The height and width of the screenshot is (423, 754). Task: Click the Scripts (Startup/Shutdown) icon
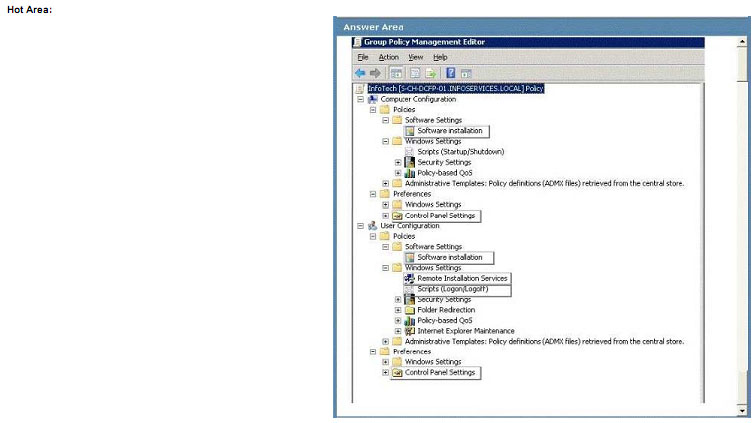click(410, 152)
